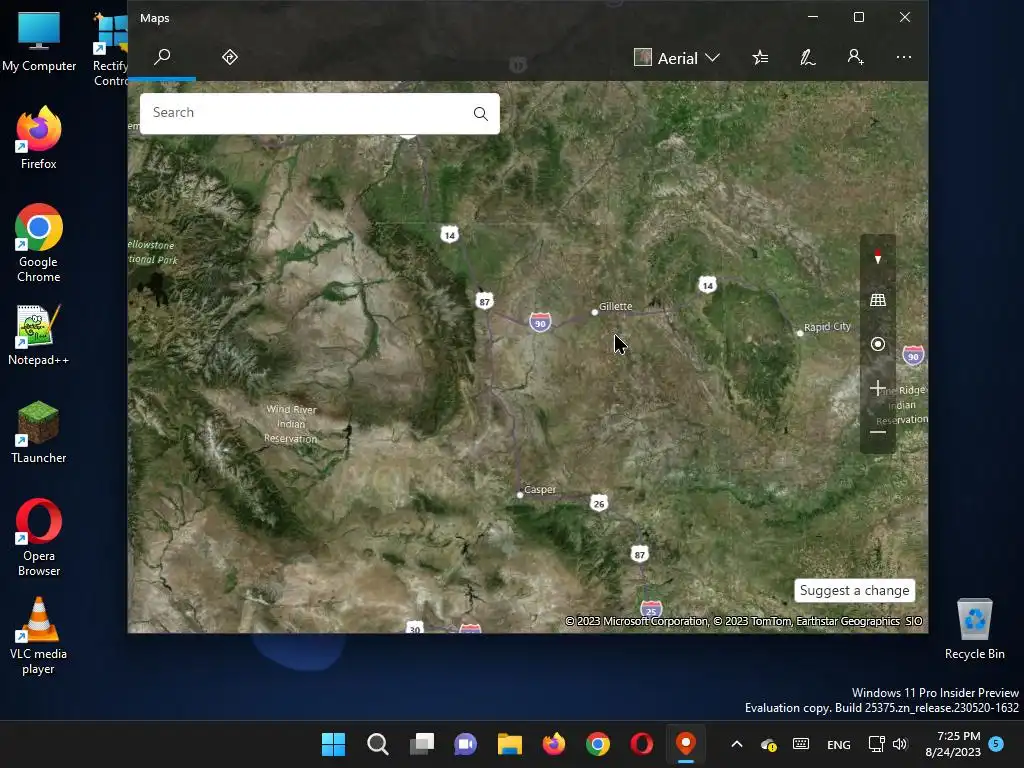Click the Suggest a change button
The image size is (1024, 768).
click(x=854, y=590)
